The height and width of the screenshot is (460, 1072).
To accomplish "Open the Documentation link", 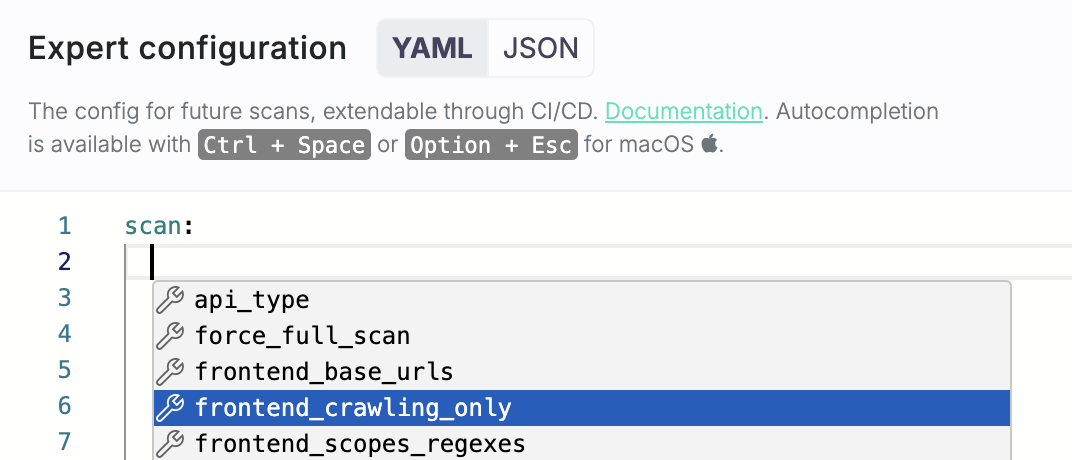I will click(x=684, y=111).
